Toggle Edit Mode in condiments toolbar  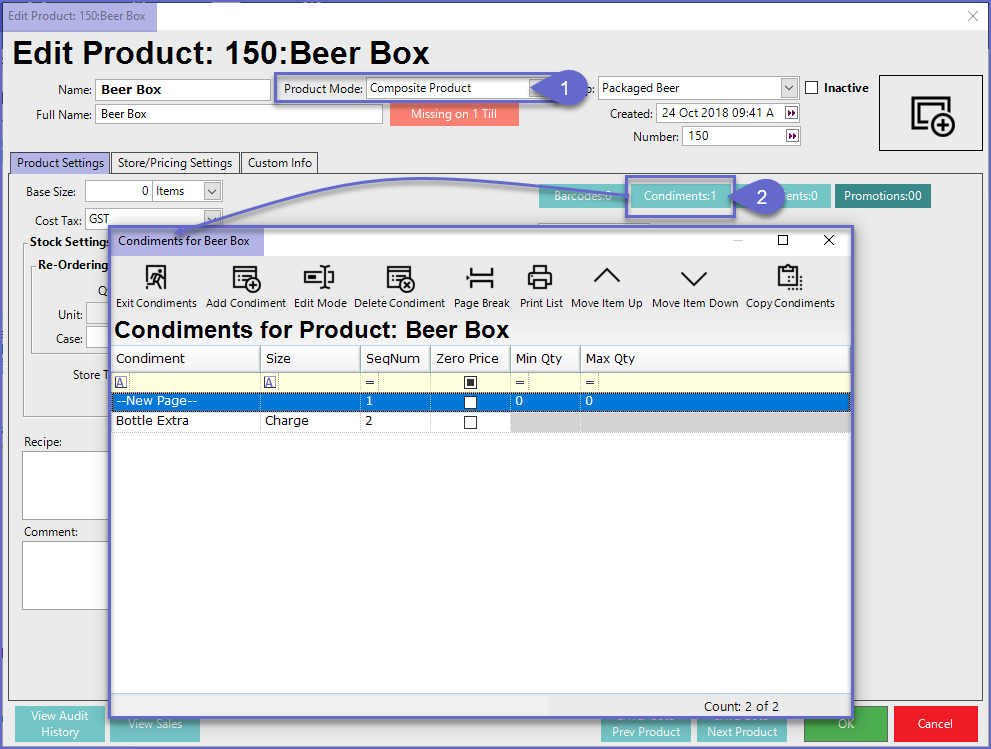pos(320,279)
